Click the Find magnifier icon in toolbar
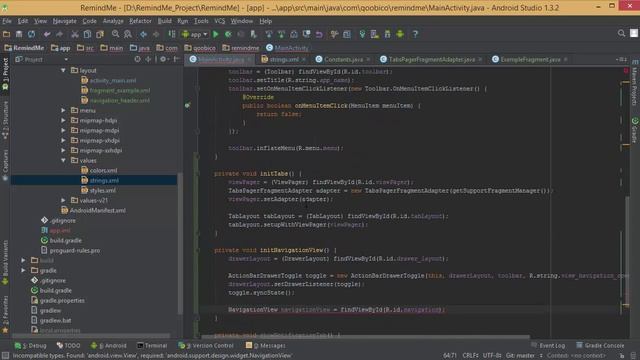Viewport: 640px width, 360px height. tap(116, 34)
